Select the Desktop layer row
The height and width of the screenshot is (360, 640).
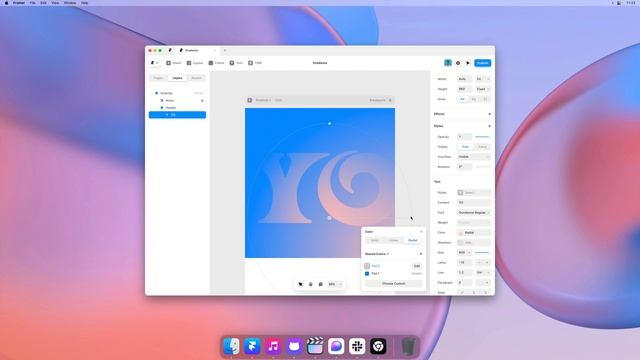click(177, 93)
